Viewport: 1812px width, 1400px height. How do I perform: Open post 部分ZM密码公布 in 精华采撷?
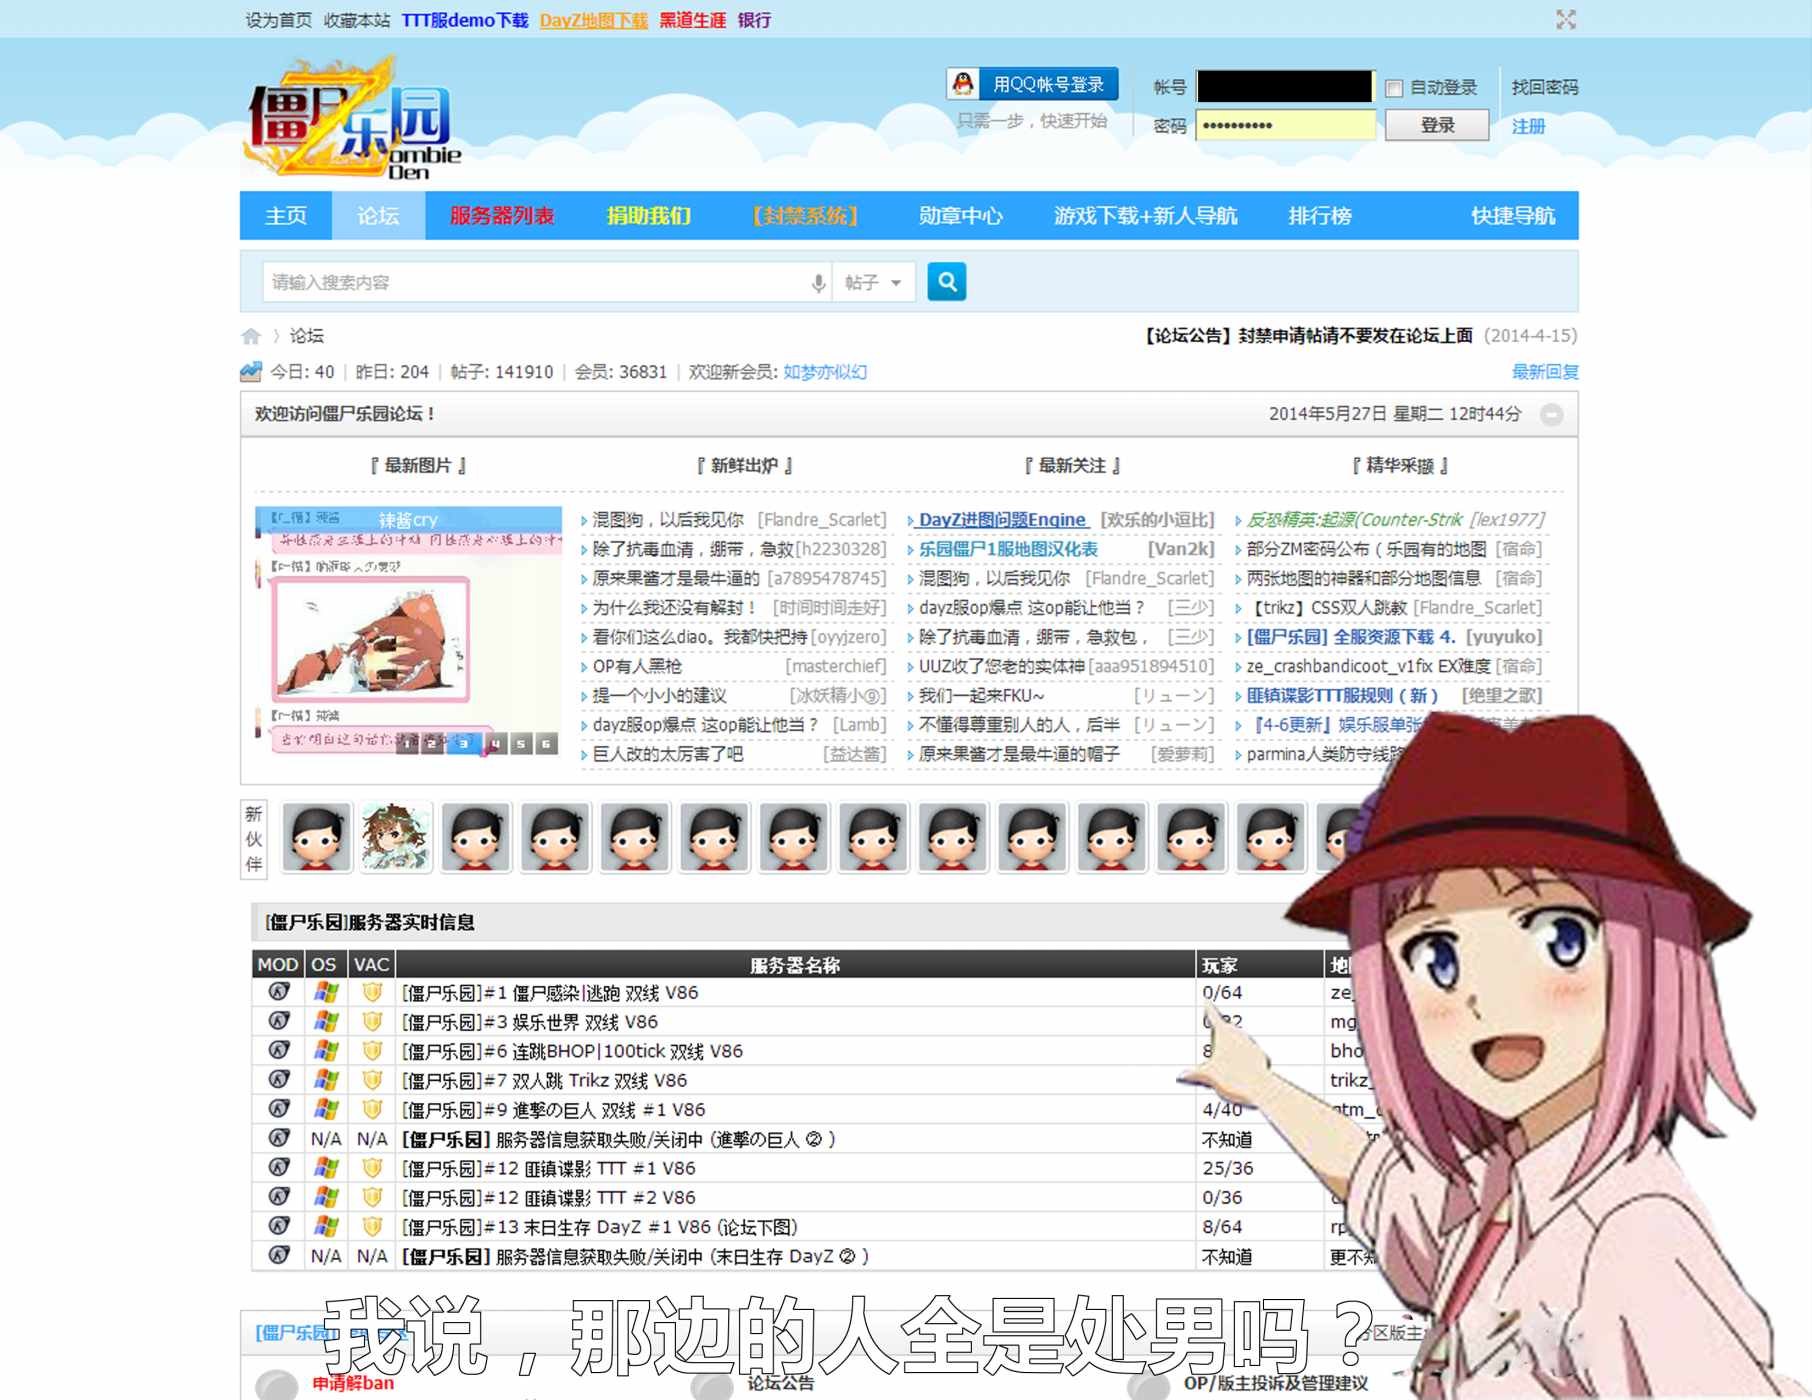pos(1366,549)
